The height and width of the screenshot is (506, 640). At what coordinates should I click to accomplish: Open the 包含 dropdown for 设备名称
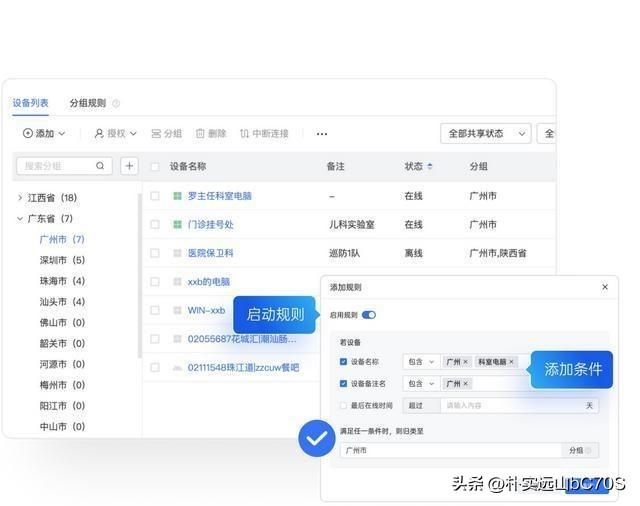[421, 362]
